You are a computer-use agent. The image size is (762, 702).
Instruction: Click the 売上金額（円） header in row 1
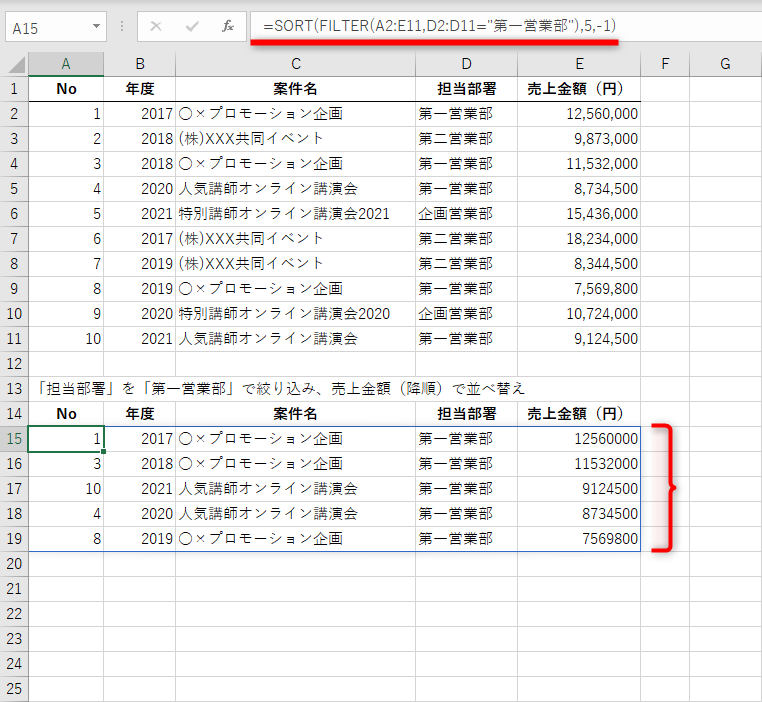coord(579,89)
